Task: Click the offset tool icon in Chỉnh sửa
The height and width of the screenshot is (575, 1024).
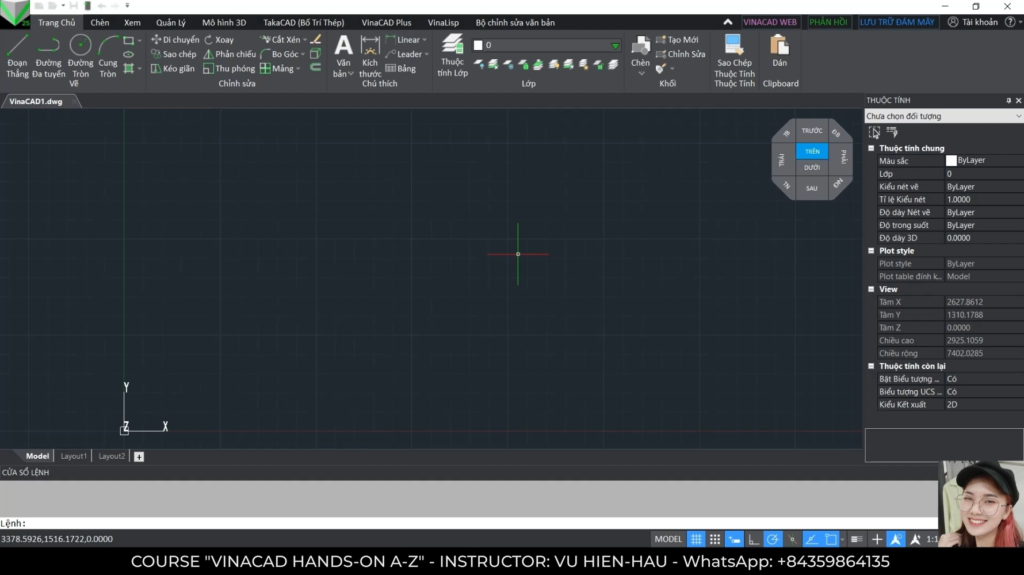Action: click(315, 68)
